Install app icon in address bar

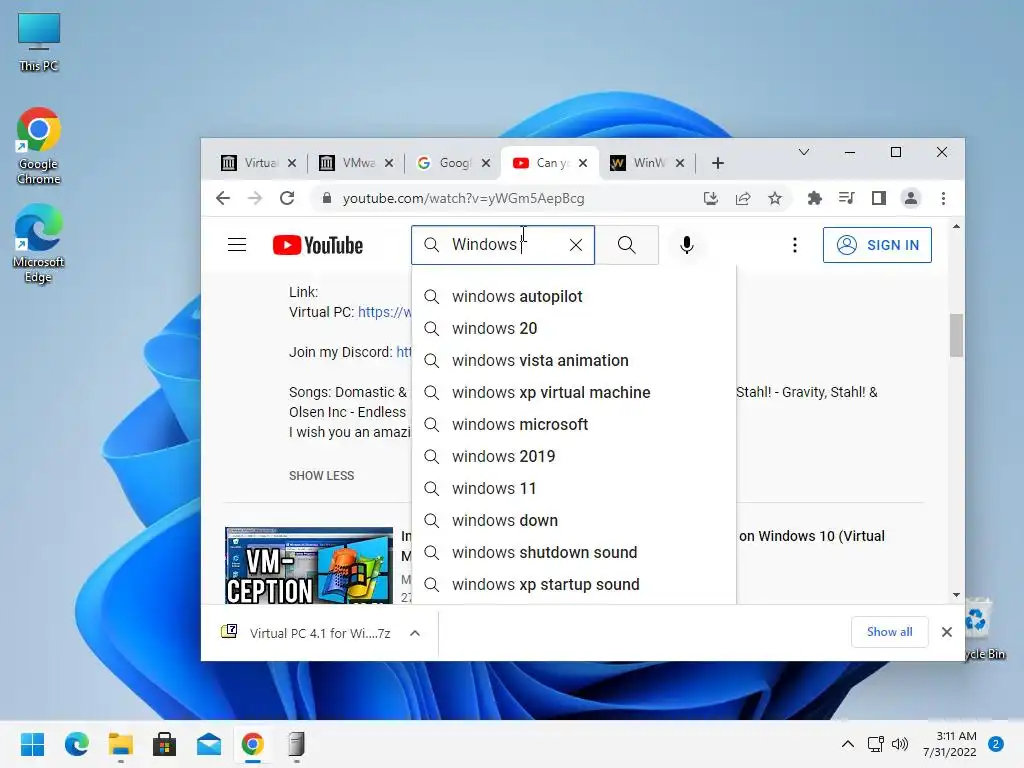711,198
